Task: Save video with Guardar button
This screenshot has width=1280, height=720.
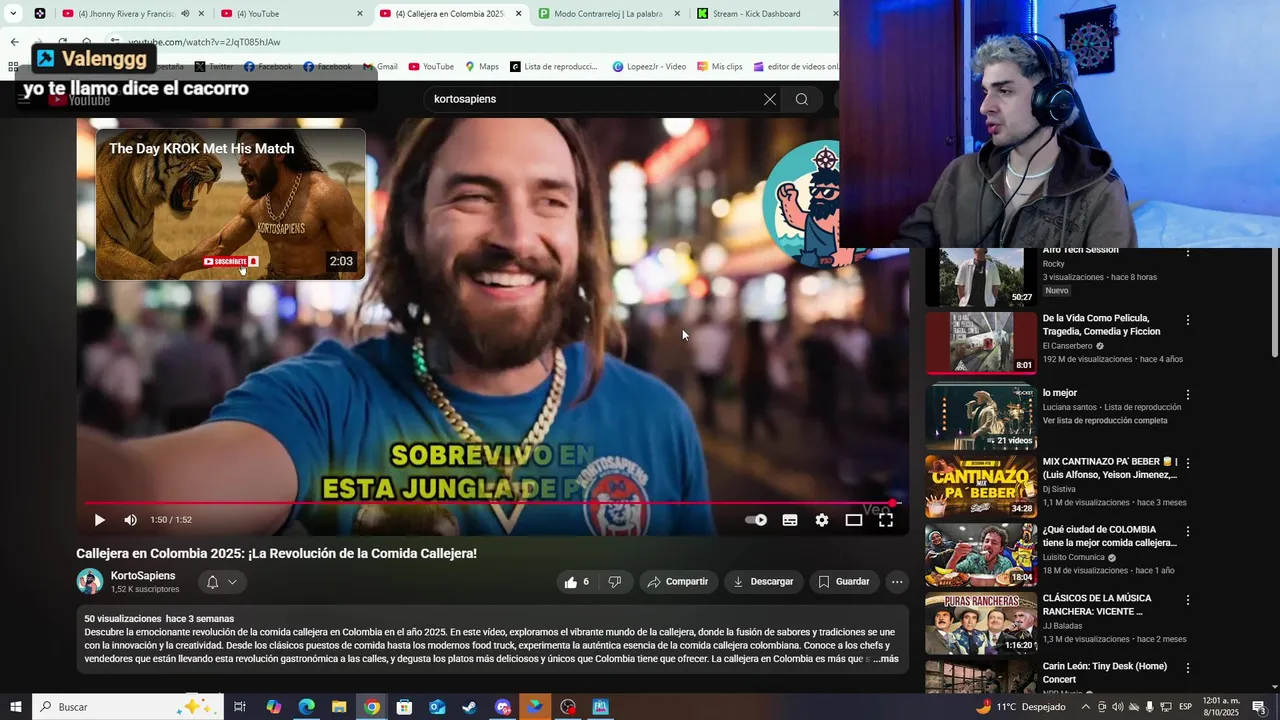Action: click(x=844, y=582)
